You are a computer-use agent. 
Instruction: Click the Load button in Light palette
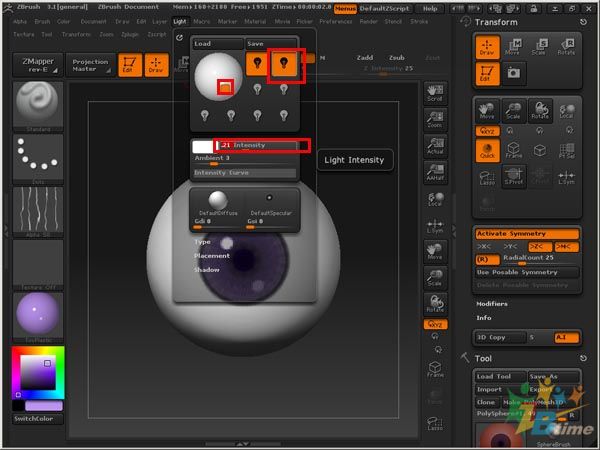217,44
